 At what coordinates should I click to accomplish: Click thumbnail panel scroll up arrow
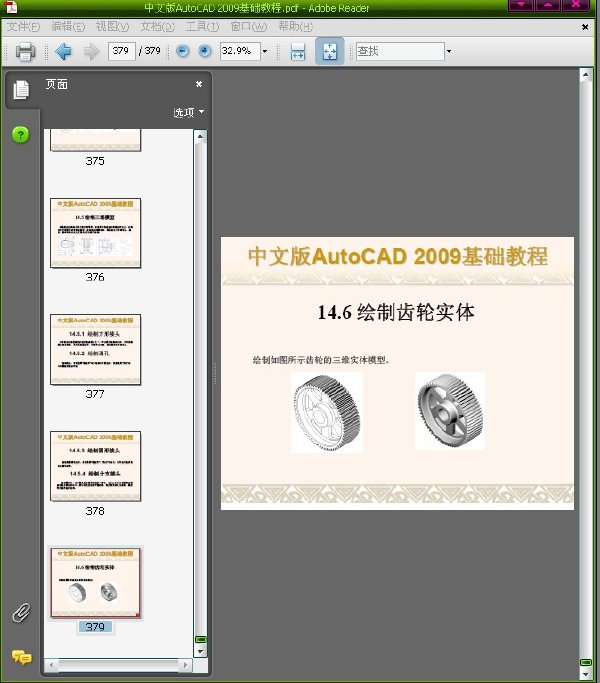pos(200,136)
